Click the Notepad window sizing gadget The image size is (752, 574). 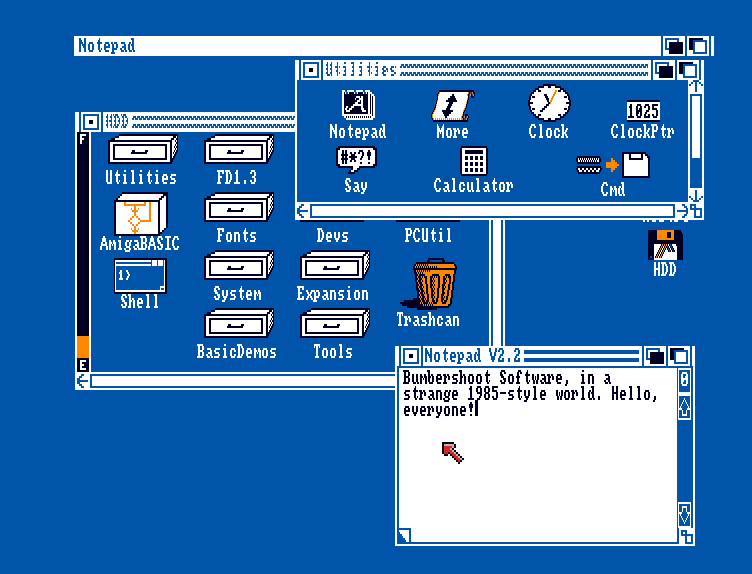[686, 536]
